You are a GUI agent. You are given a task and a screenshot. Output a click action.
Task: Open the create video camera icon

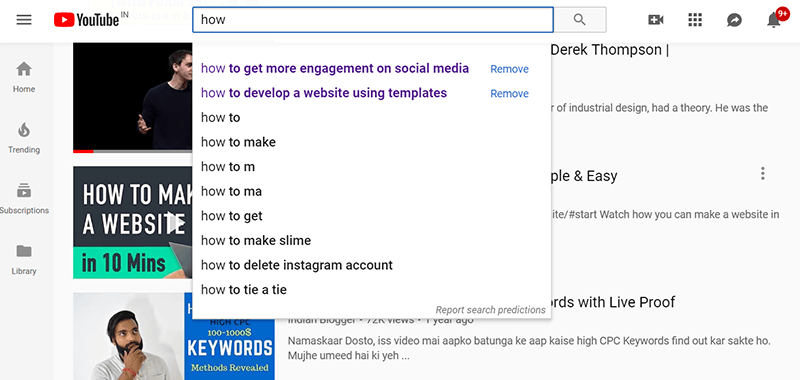[x=656, y=20]
